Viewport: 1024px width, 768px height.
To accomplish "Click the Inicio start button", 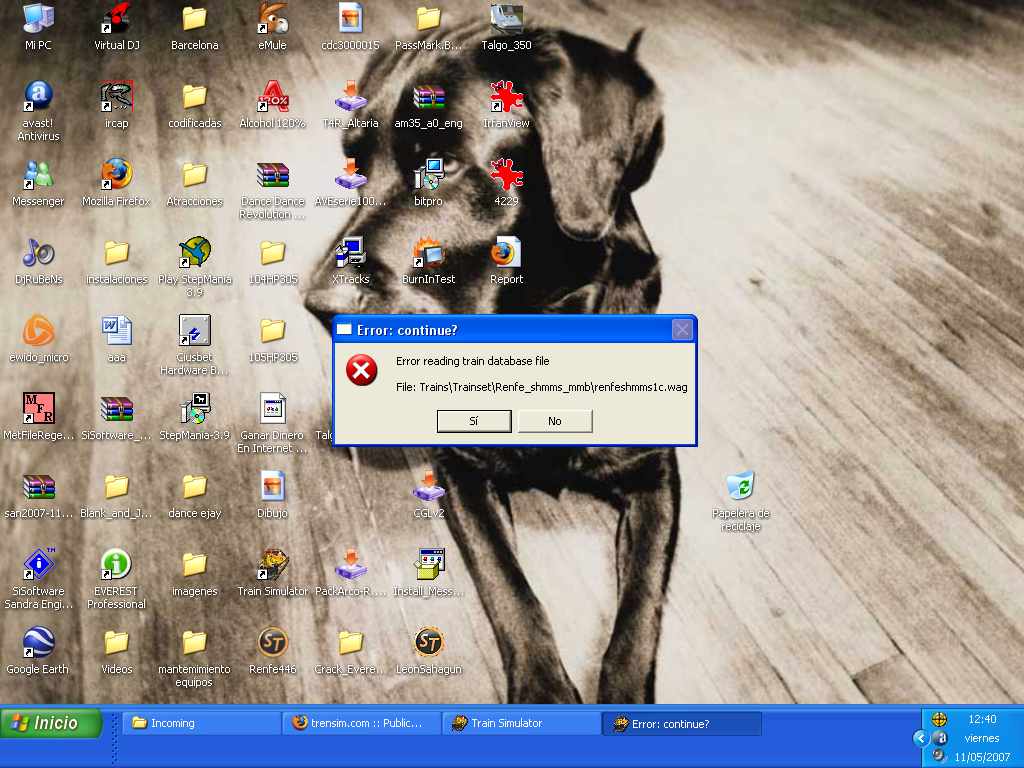I will 52,723.
